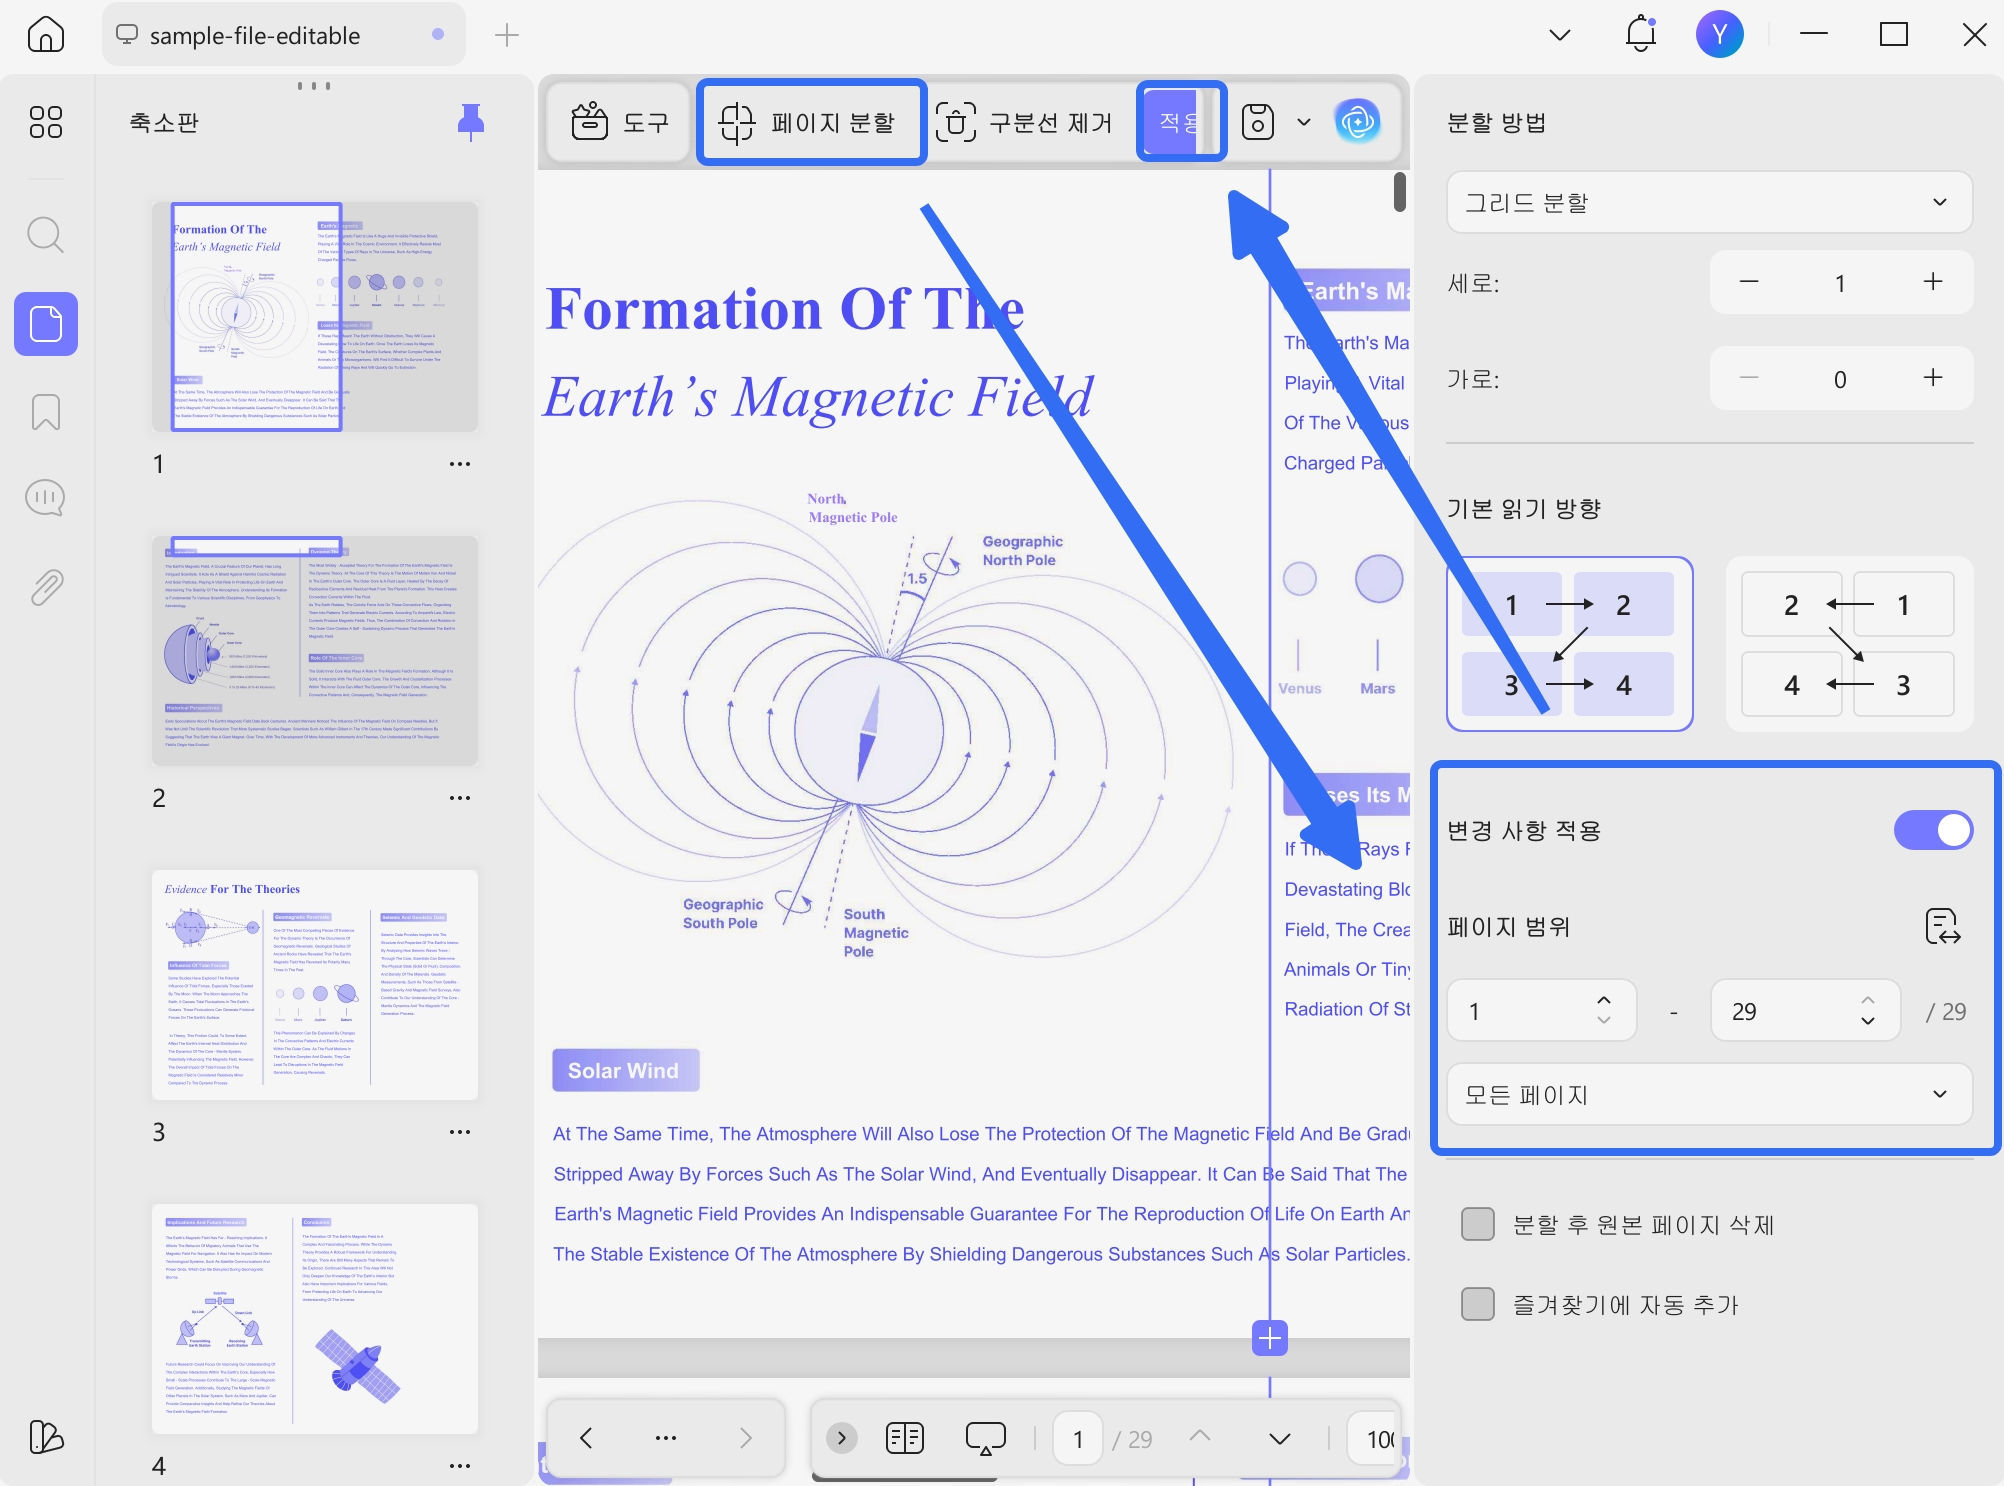
Task: Navigate back with left arrow
Action: coord(586,1438)
